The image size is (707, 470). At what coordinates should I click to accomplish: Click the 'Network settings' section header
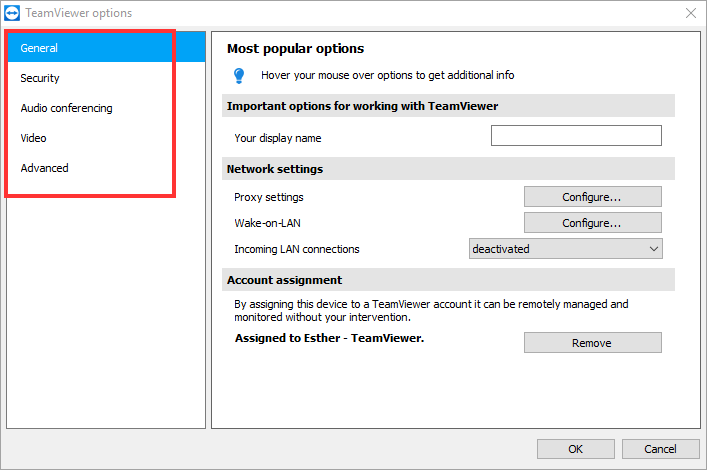tap(275, 169)
